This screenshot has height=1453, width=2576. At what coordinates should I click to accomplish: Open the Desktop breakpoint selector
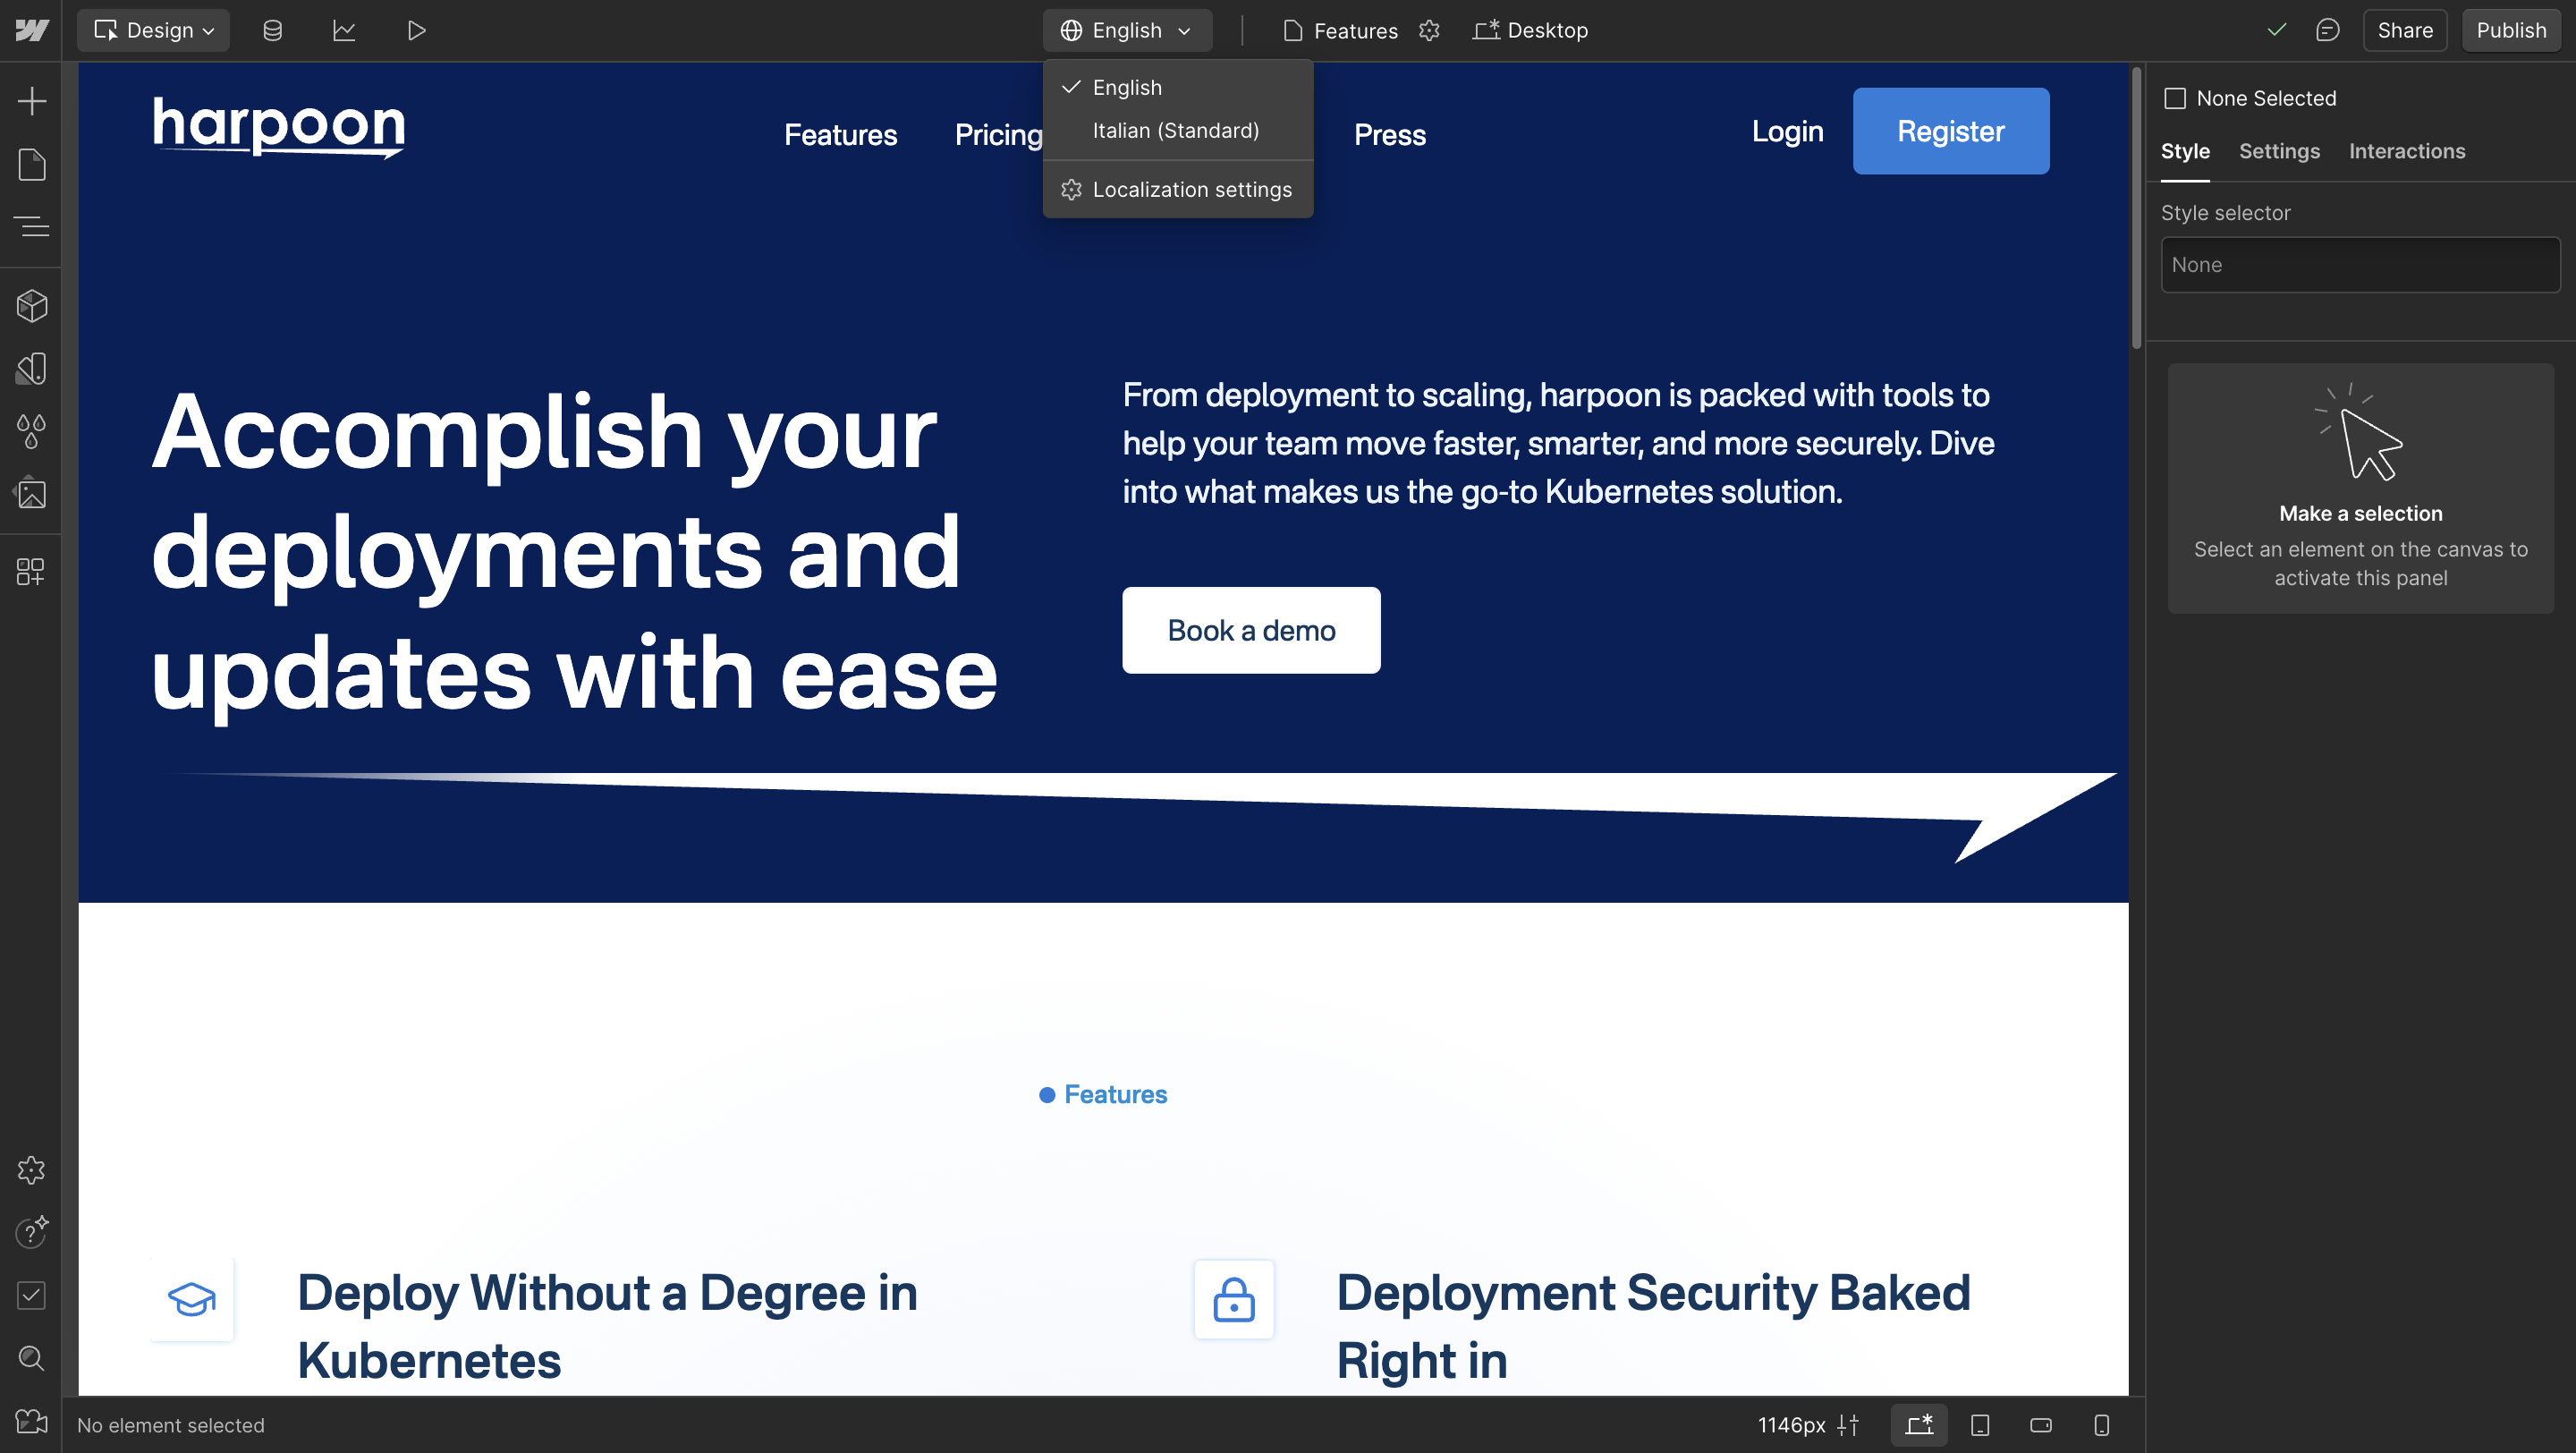pos(1531,30)
